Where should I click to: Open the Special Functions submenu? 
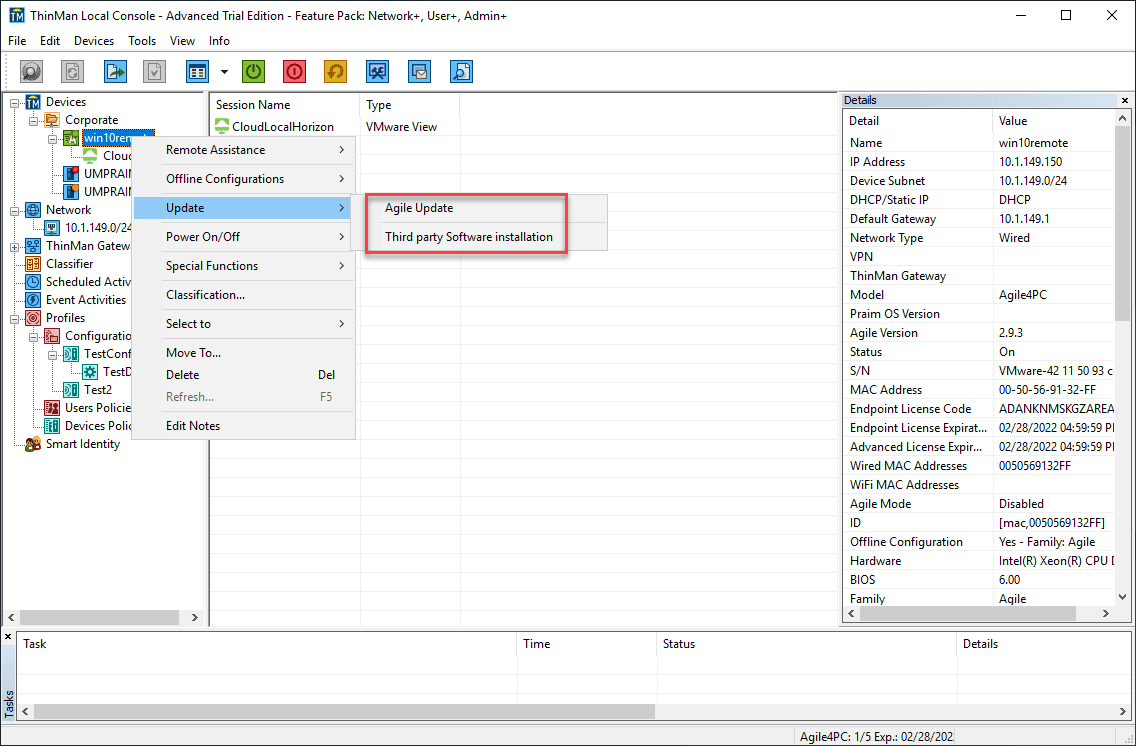pos(243,266)
